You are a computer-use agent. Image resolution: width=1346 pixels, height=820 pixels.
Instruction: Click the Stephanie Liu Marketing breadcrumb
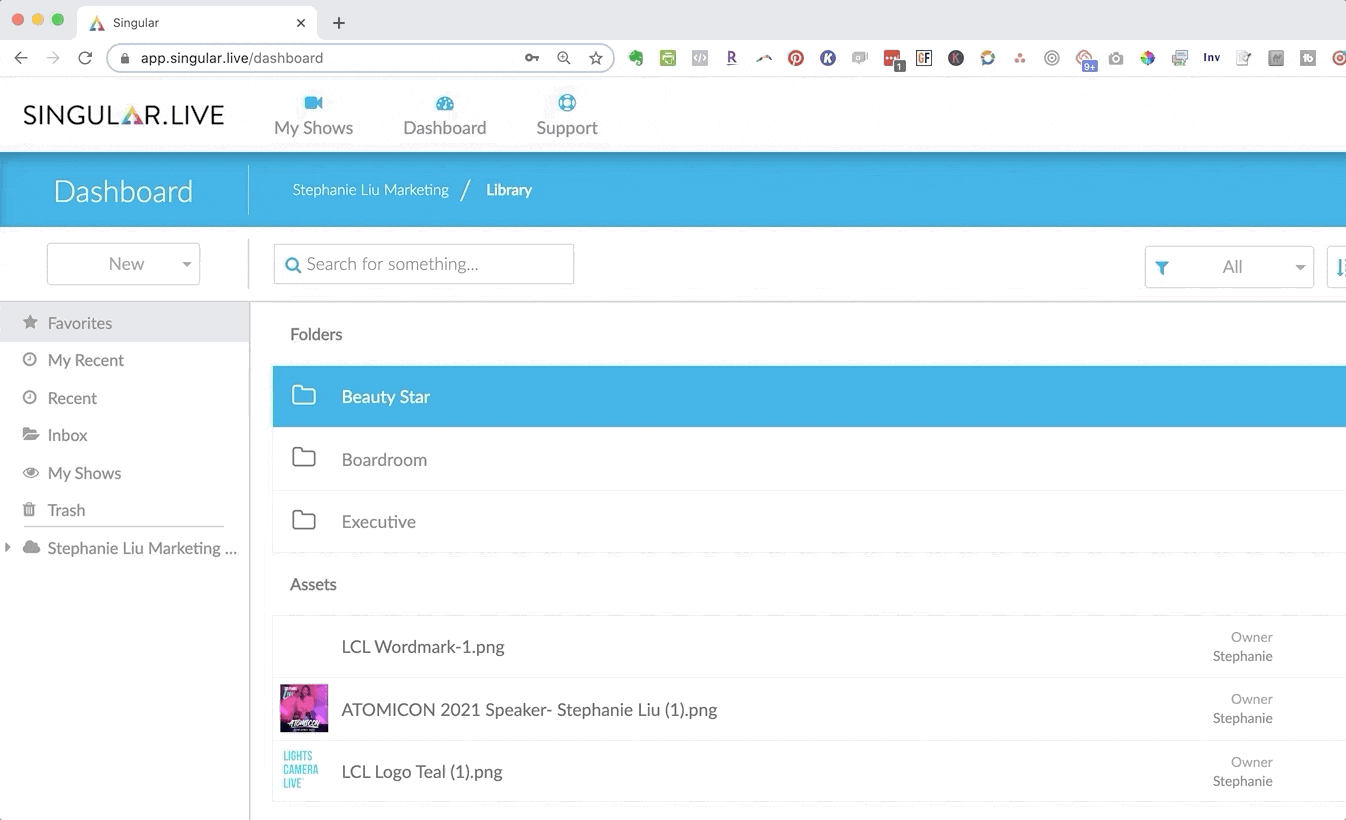pyautogui.click(x=370, y=189)
